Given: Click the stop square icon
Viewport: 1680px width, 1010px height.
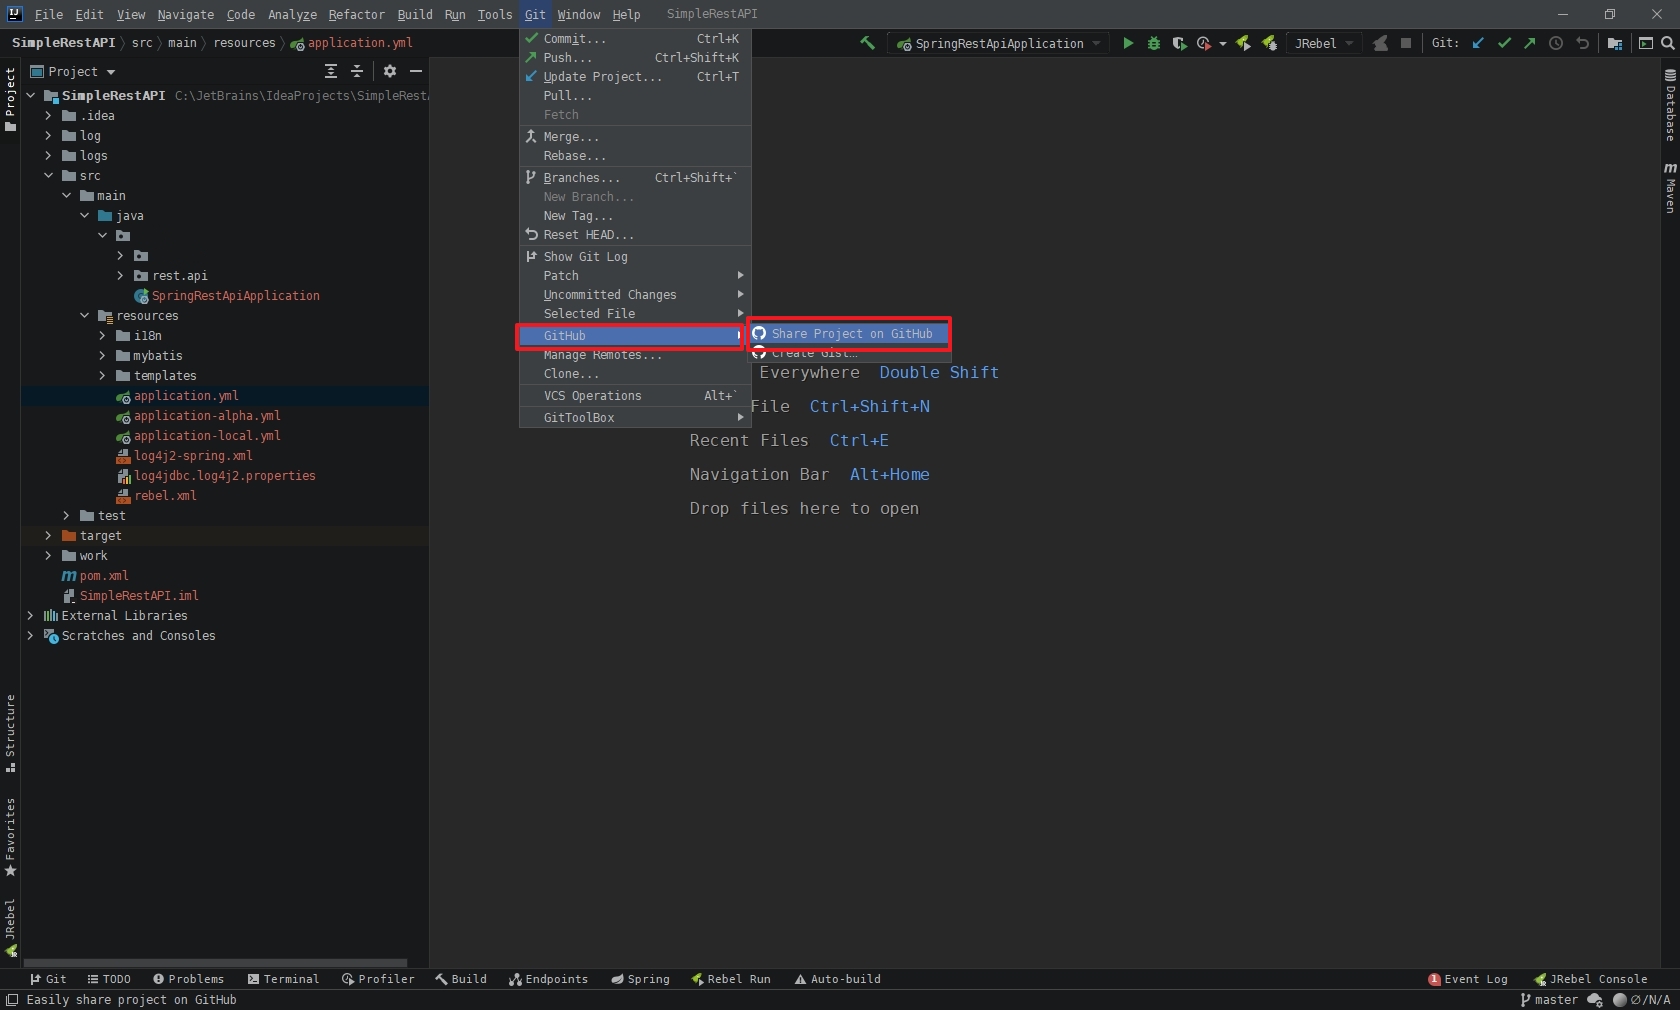Looking at the screenshot, I should [x=1406, y=43].
